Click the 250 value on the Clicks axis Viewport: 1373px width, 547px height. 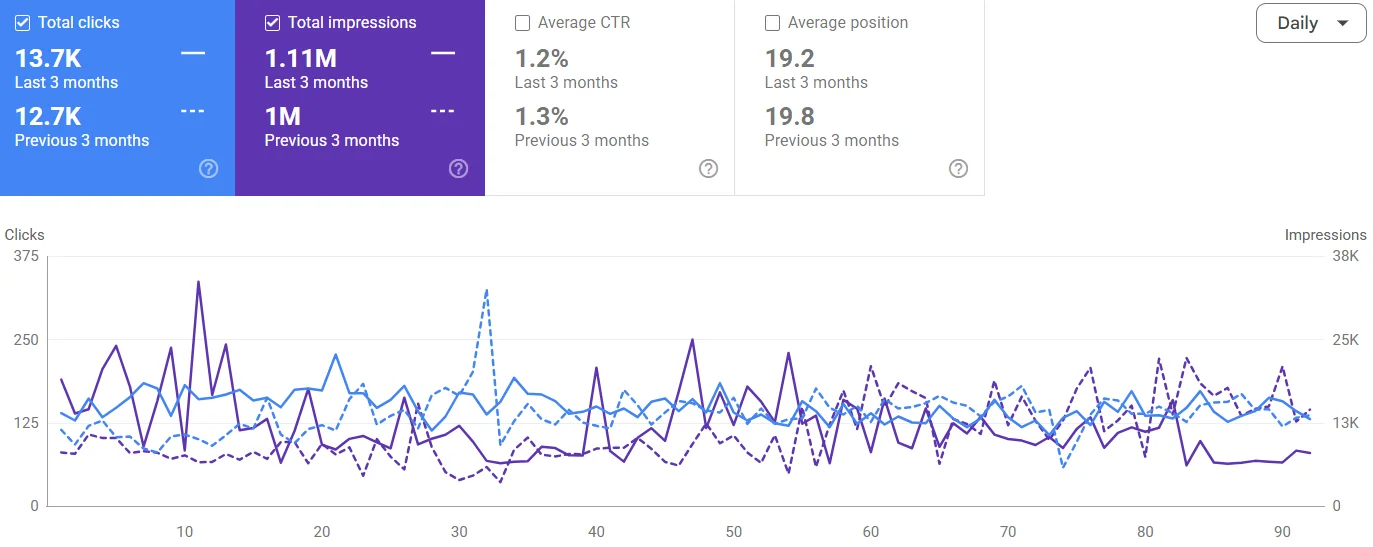[x=27, y=340]
